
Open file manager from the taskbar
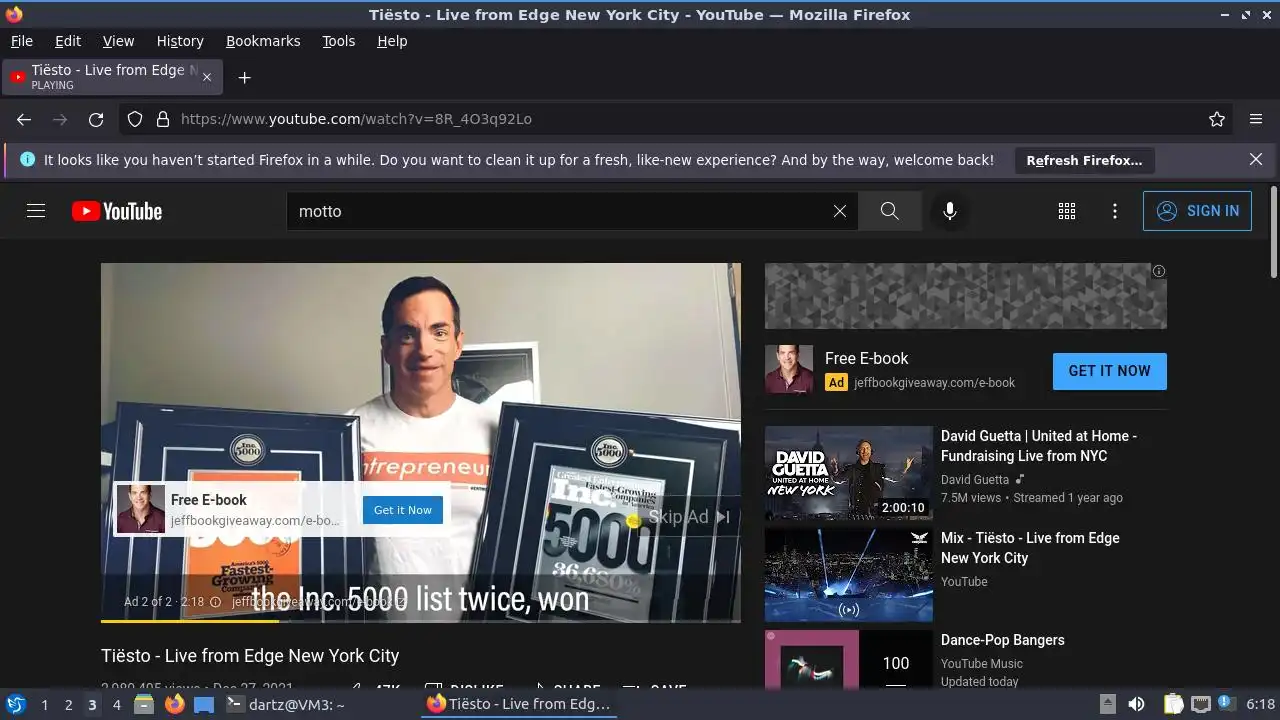(144, 704)
